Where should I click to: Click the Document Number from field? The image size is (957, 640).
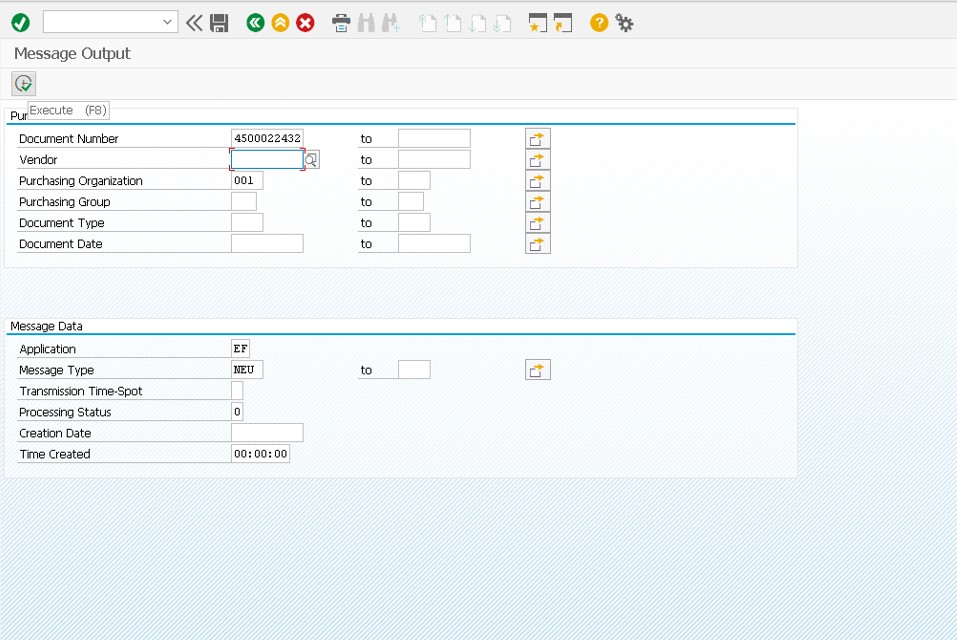tap(267, 138)
